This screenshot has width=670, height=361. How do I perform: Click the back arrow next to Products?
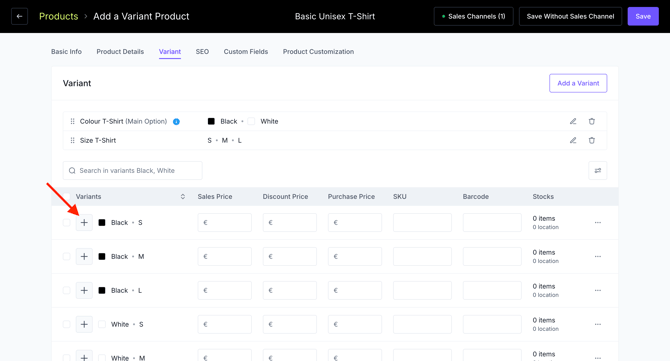[x=19, y=16]
